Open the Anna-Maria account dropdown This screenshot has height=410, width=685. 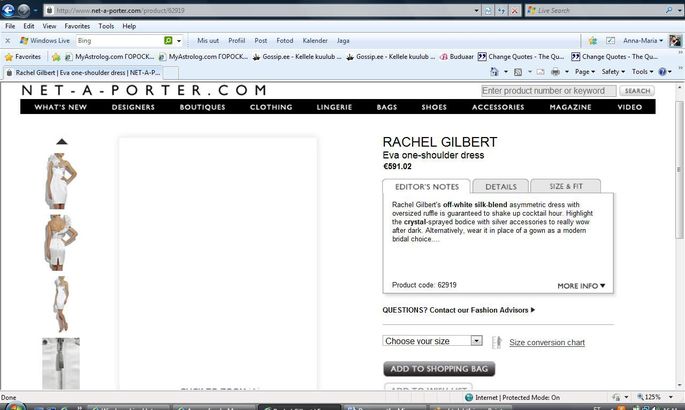click(x=643, y=41)
